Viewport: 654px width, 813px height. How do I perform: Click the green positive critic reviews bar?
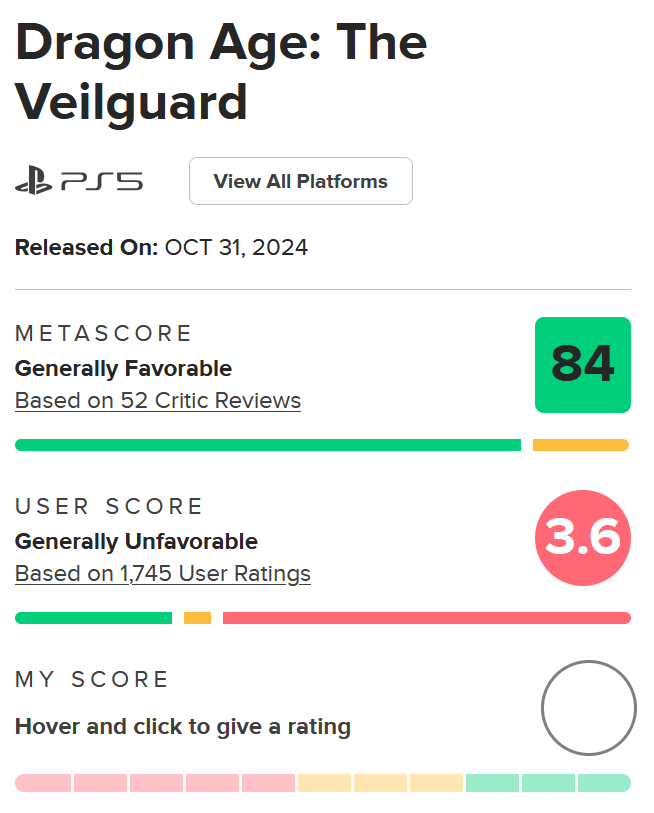(x=268, y=445)
